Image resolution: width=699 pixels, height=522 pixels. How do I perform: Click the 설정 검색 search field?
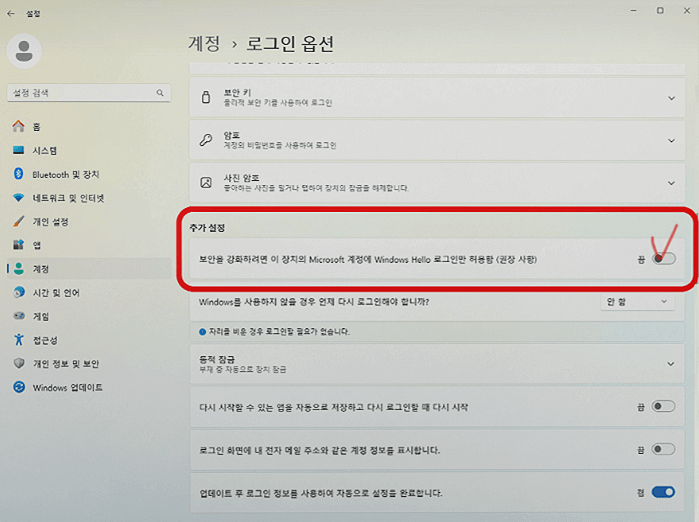(89, 93)
